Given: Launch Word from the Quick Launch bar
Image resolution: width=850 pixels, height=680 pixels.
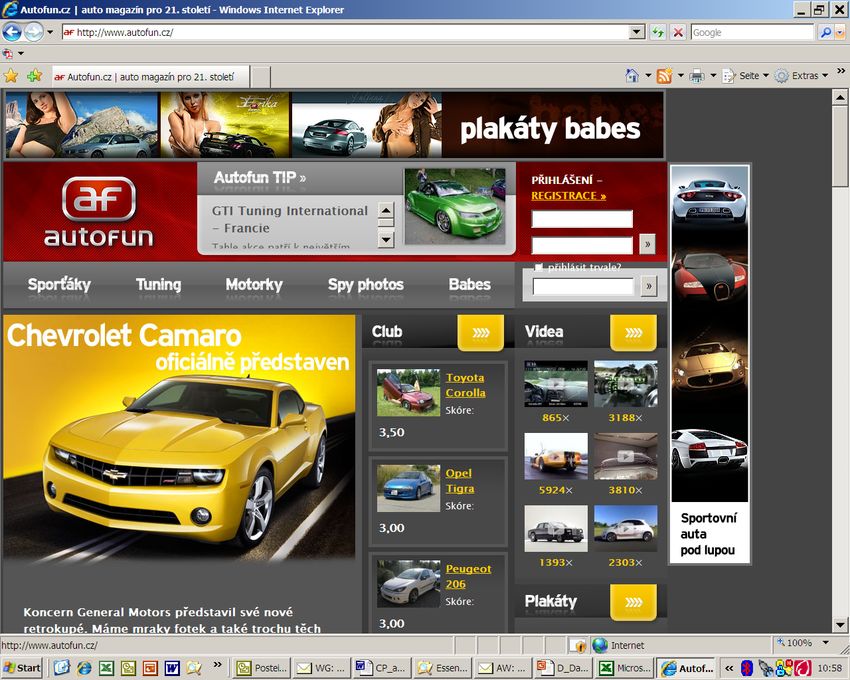Looking at the screenshot, I should point(172,668).
